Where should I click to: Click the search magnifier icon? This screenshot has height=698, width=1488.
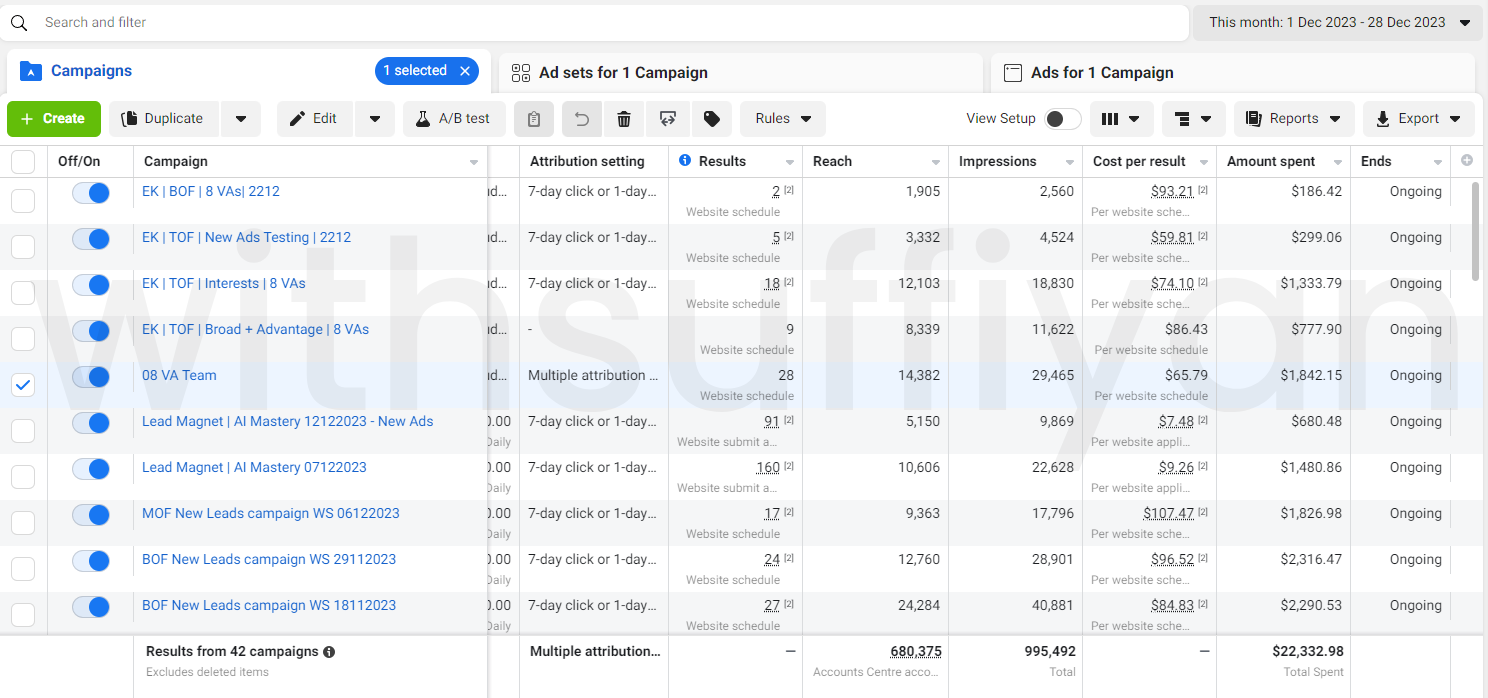pyautogui.click(x=19, y=23)
